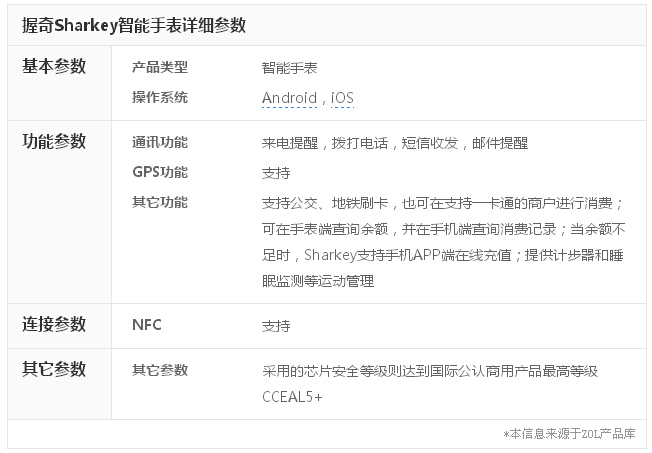Click the NFC label
The width and height of the screenshot is (652, 453).
point(147,325)
